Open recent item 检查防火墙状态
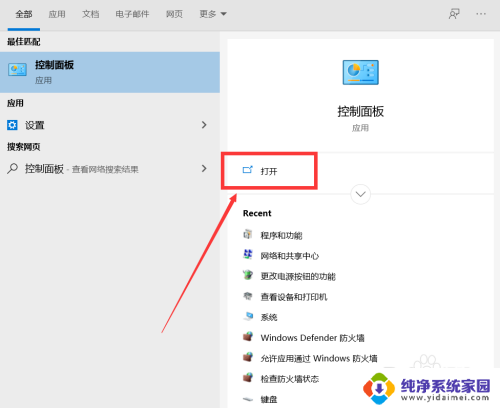This screenshot has height=408, width=500. point(289,379)
